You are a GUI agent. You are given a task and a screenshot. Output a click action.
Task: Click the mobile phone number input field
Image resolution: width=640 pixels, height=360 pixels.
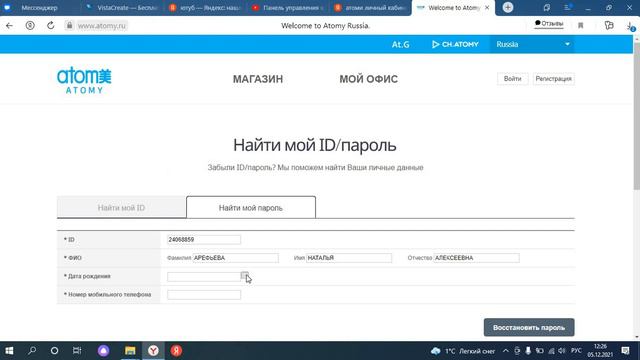204,295
